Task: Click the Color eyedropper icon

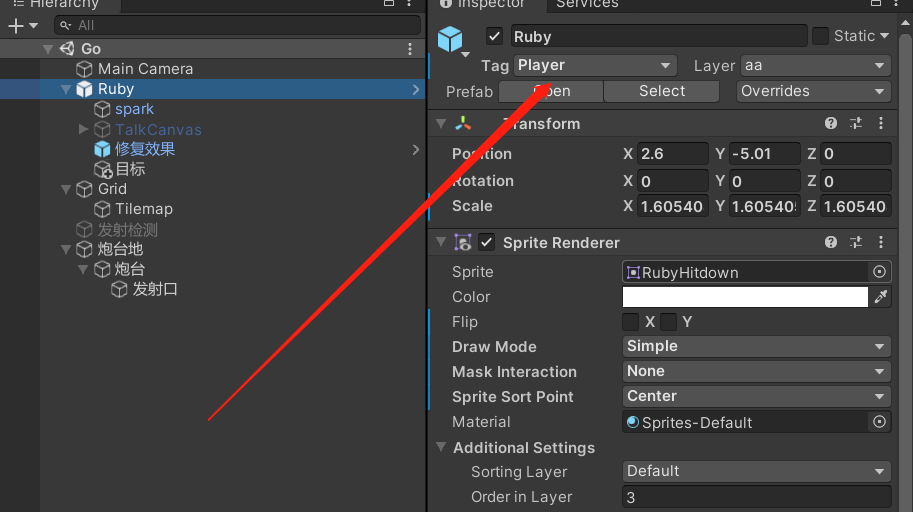Action: 881,296
